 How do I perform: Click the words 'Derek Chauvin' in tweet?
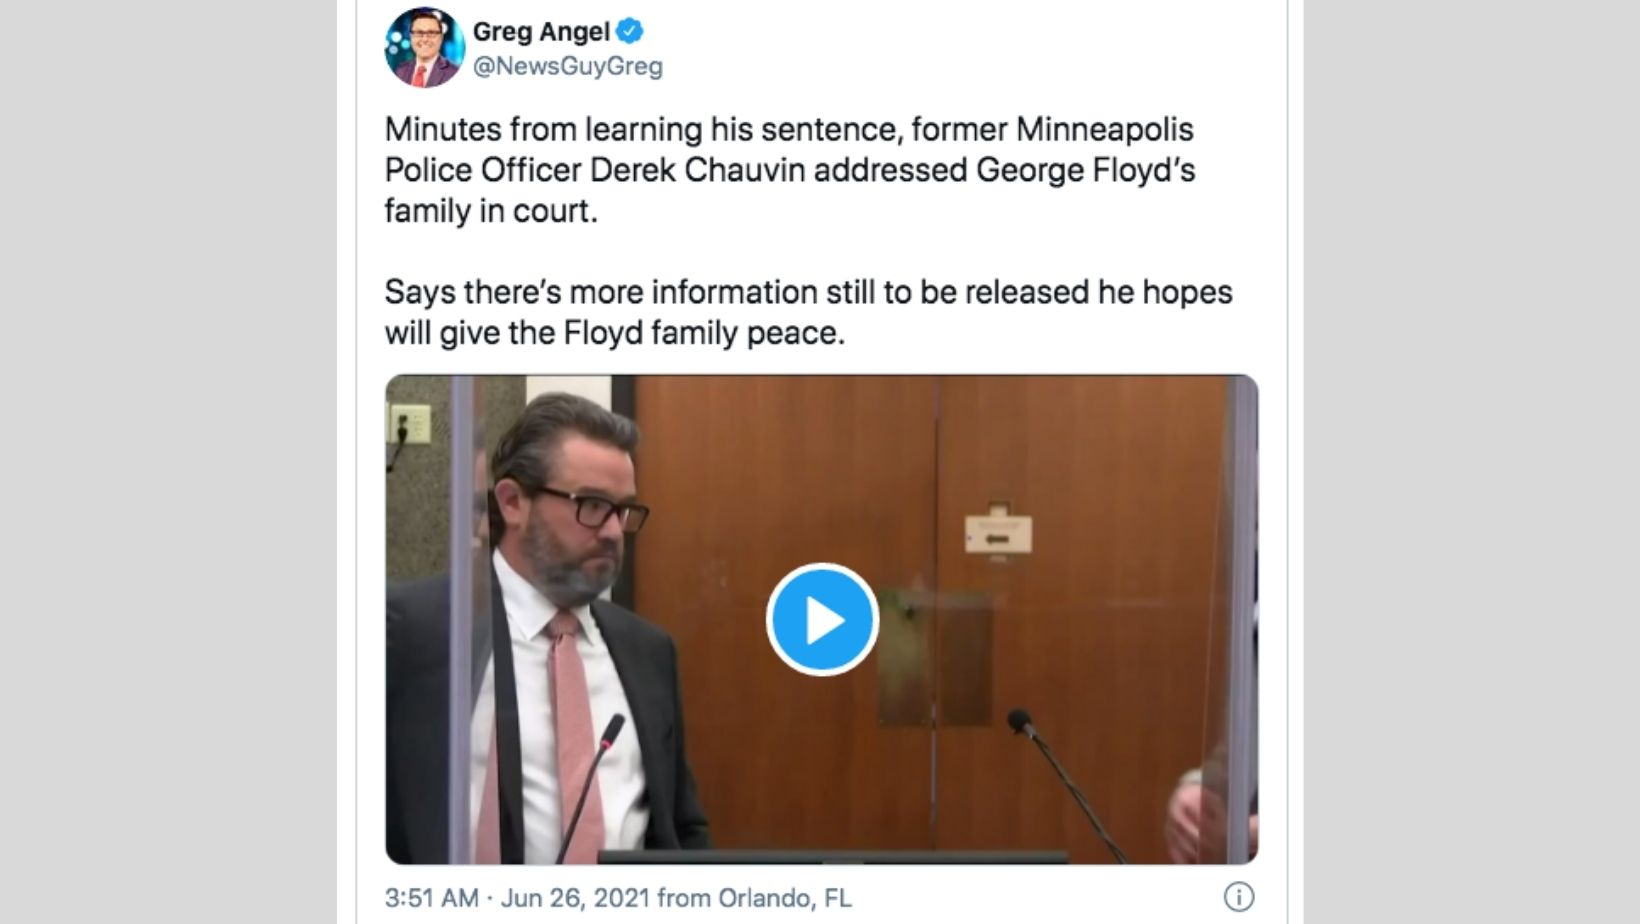point(697,170)
